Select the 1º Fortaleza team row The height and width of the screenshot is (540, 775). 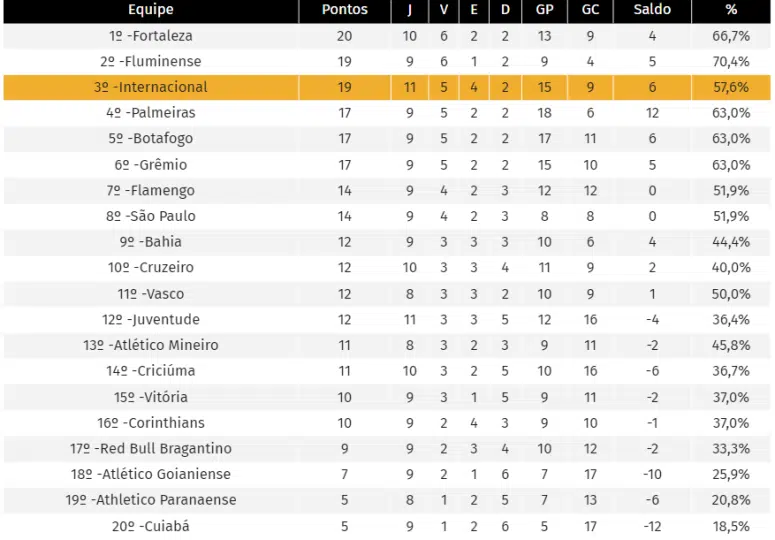(x=387, y=36)
